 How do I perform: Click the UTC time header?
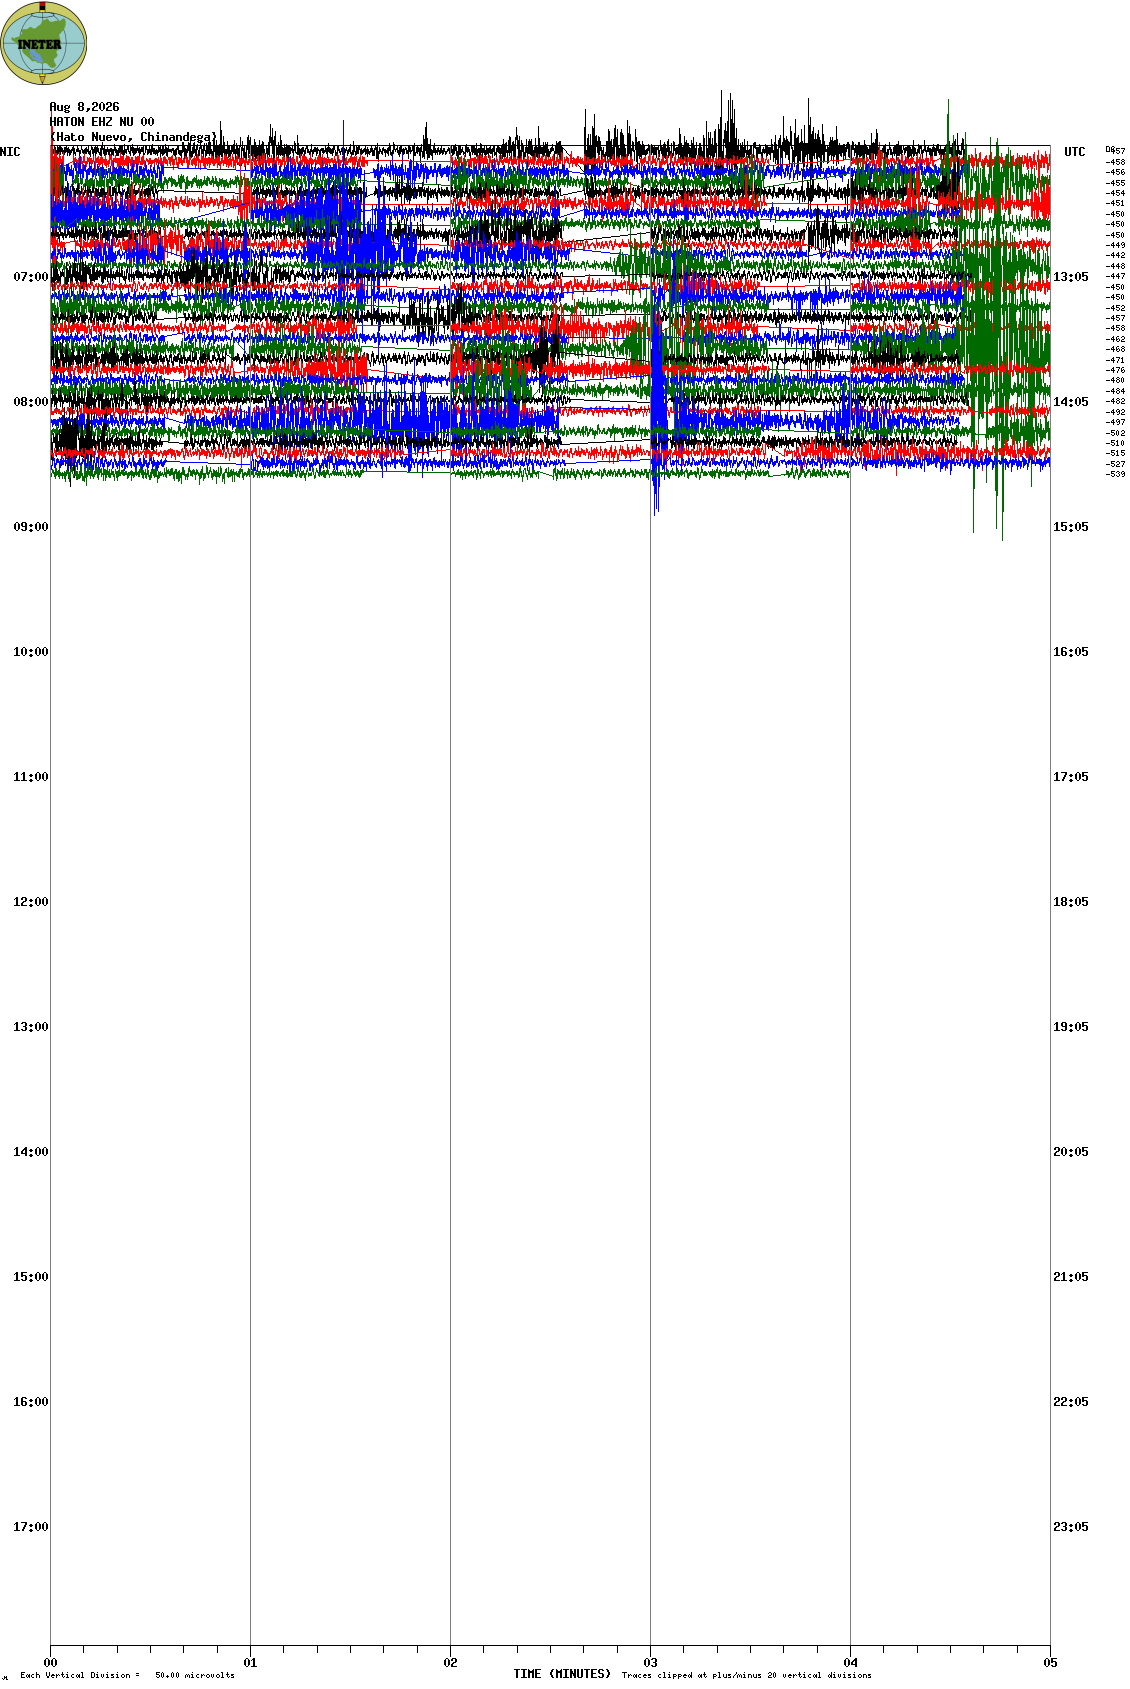click(x=1075, y=152)
